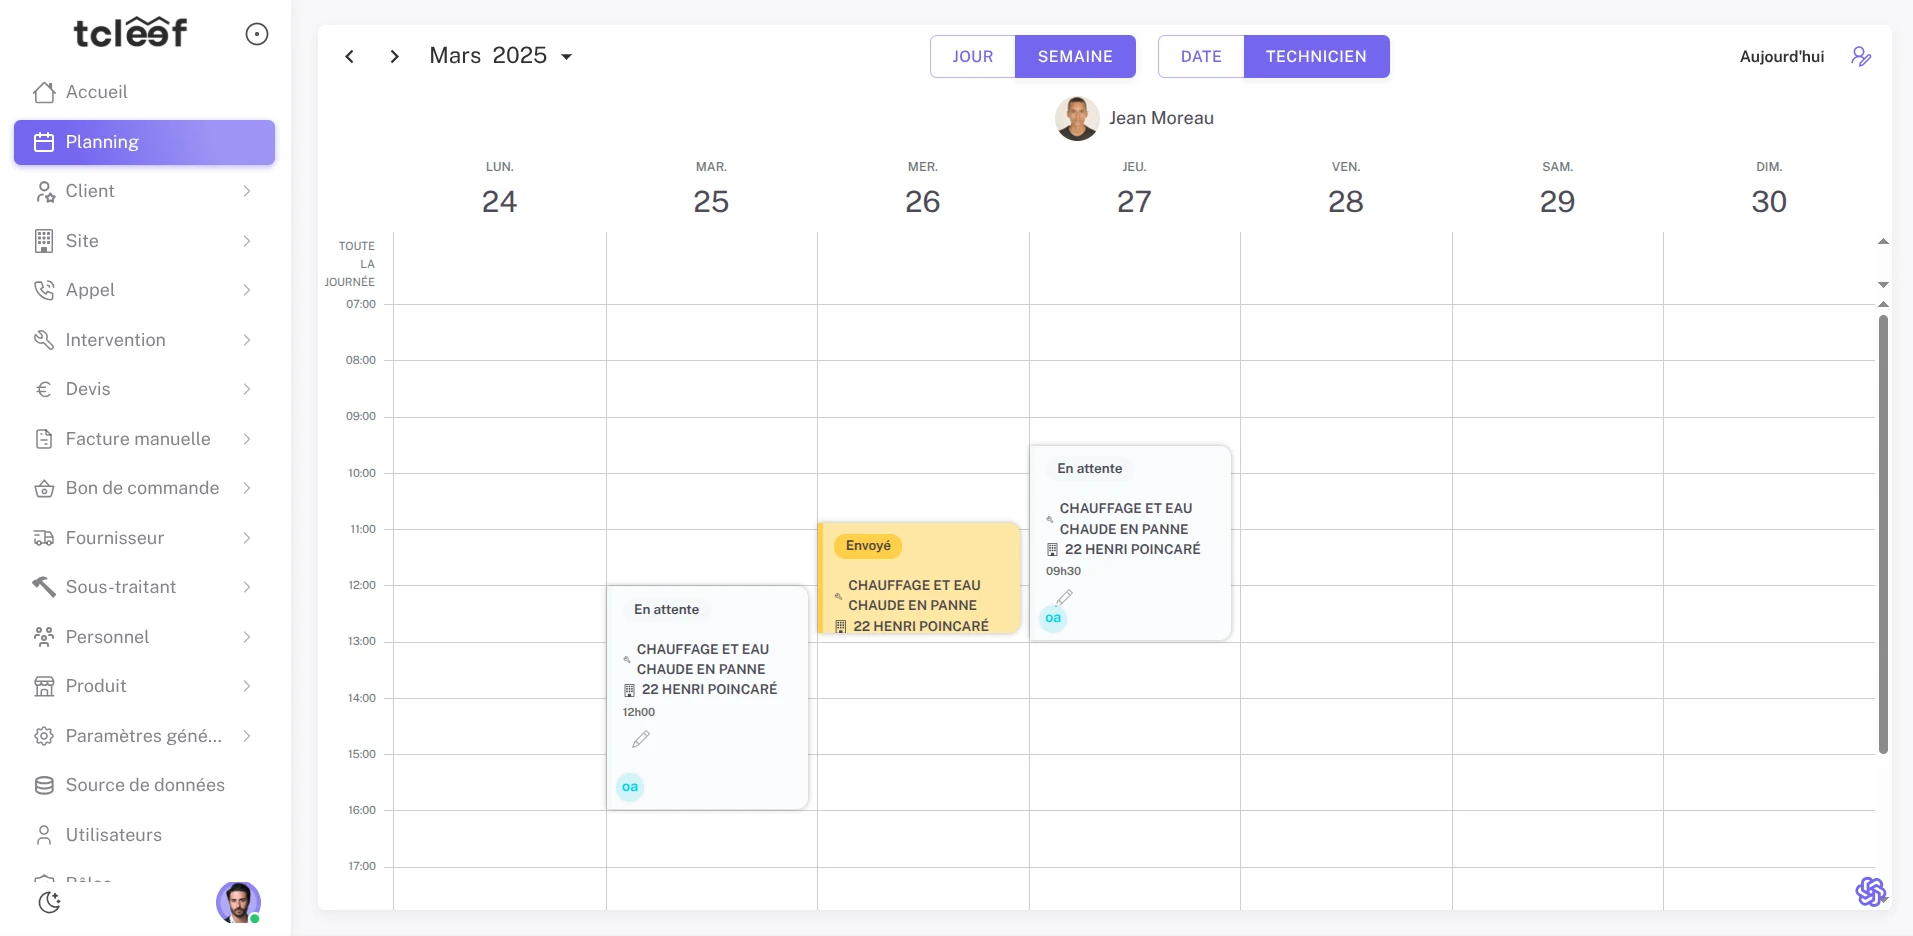Edit Tuesday's pending intervention via pencil icon
The height and width of the screenshot is (936, 1913).
[641, 739]
